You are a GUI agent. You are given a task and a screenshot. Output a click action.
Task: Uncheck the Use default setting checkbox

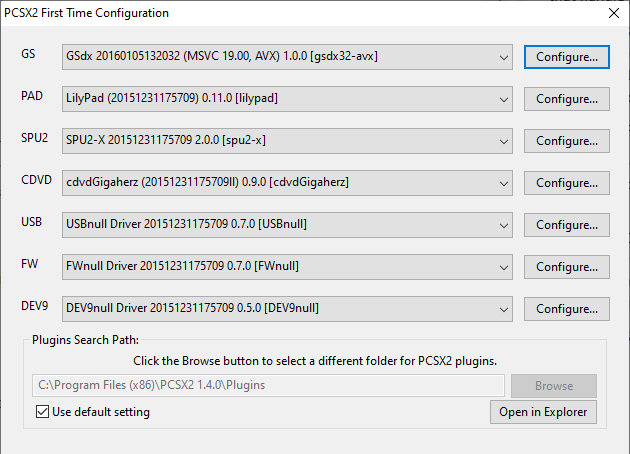(x=41, y=412)
